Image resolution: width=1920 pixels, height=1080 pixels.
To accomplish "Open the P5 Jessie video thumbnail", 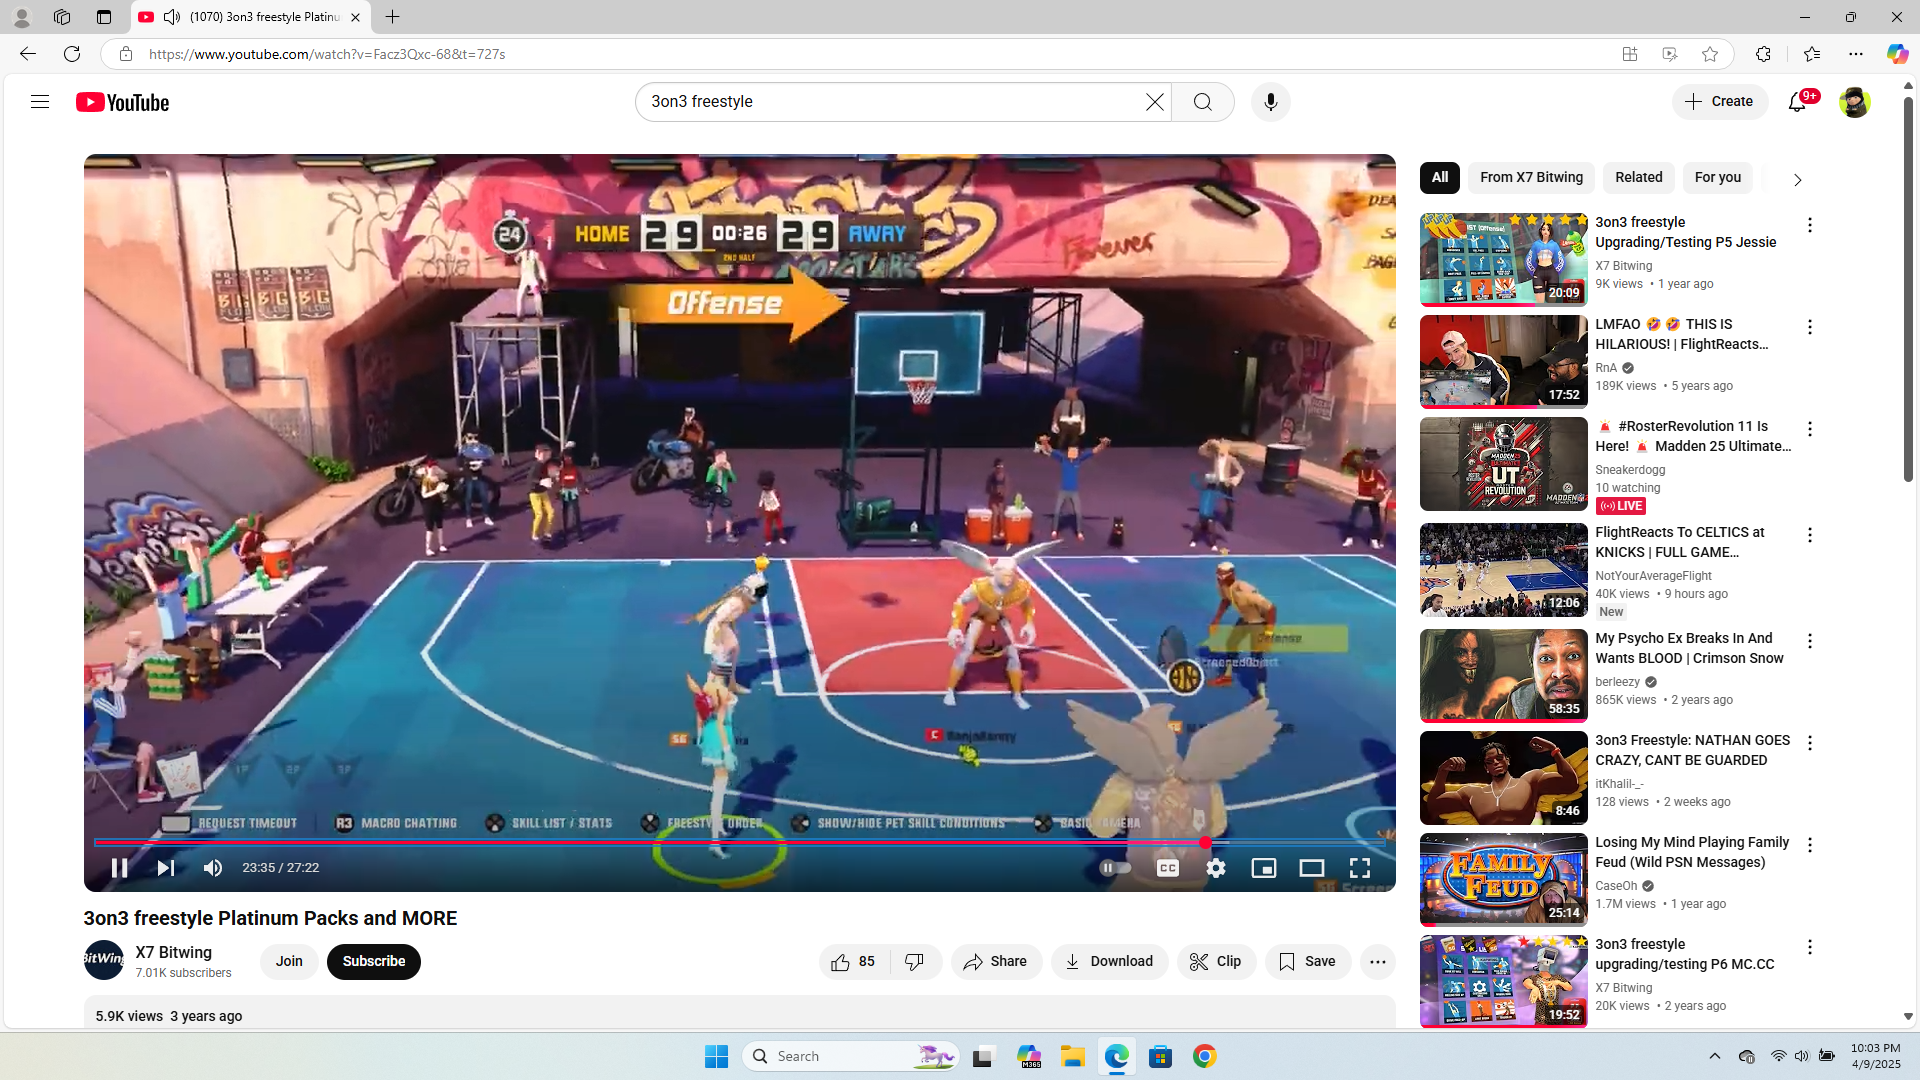I will point(1504,260).
